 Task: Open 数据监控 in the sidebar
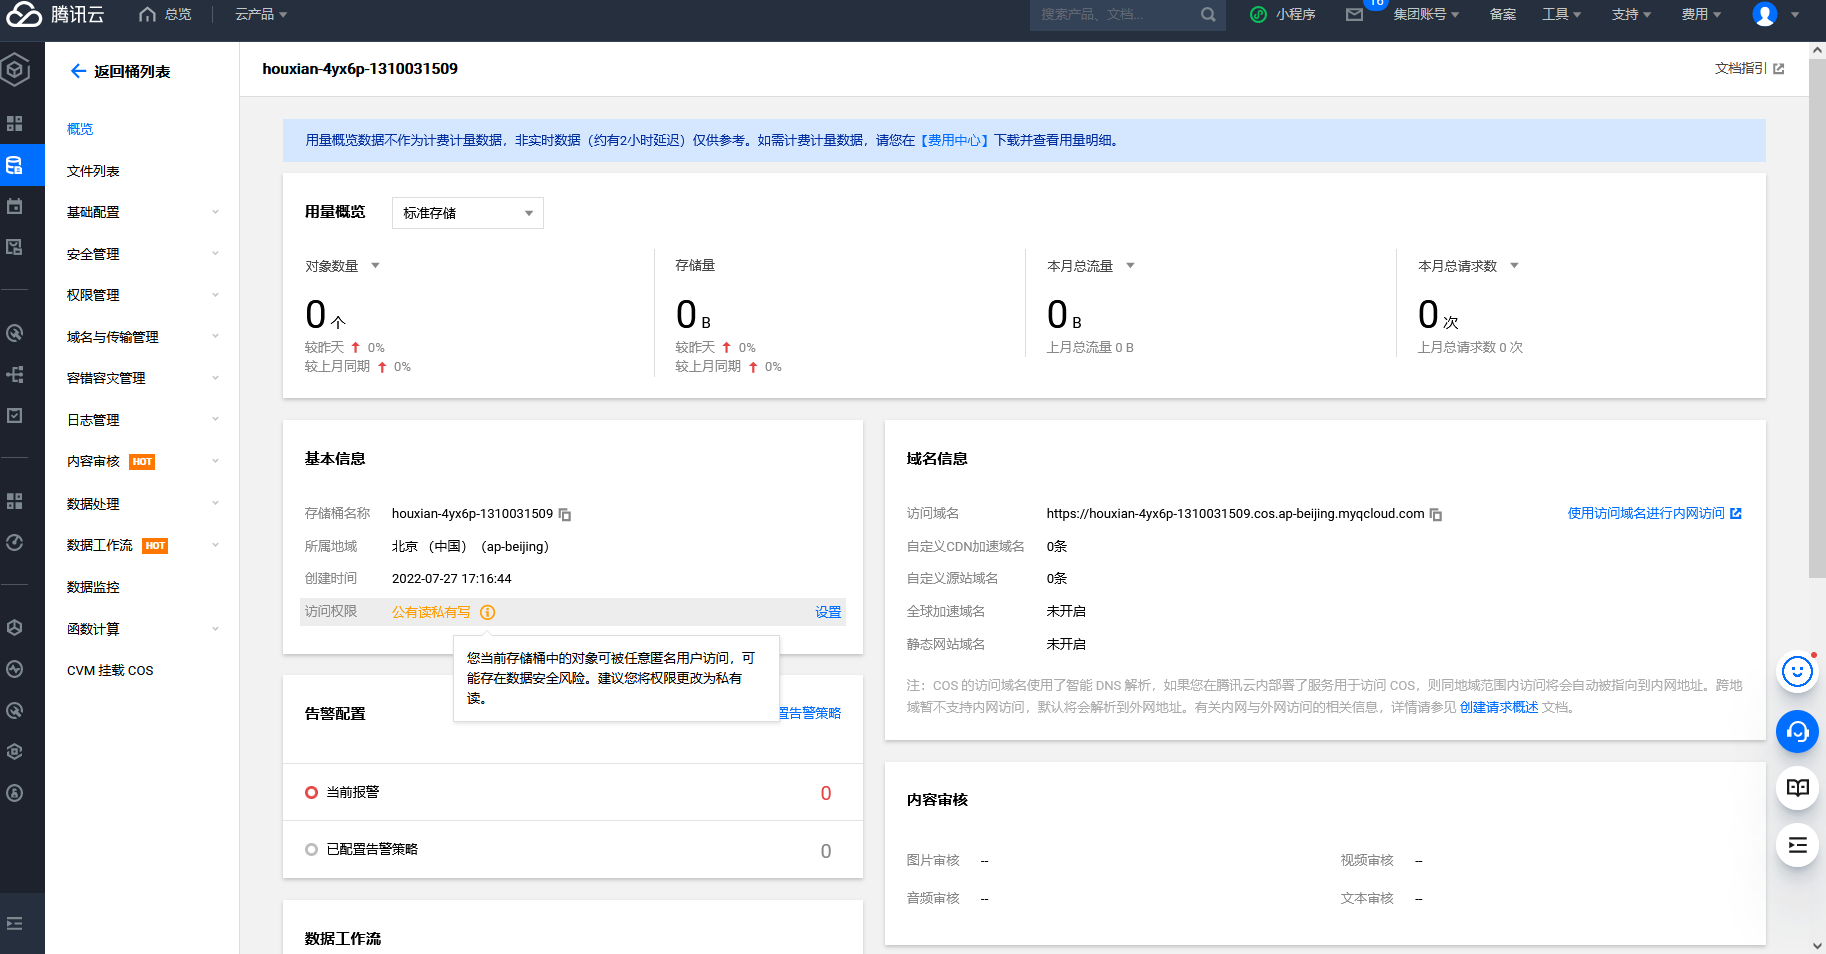[x=93, y=587]
